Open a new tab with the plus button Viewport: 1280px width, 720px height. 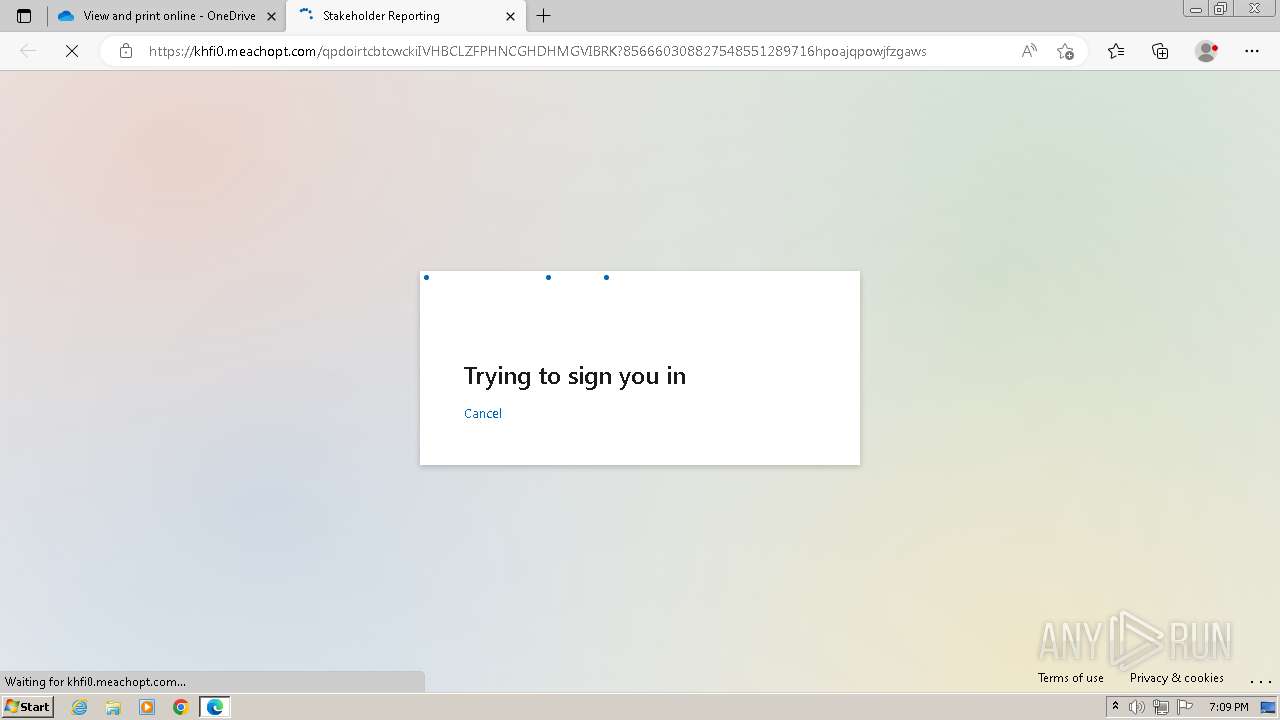(543, 16)
